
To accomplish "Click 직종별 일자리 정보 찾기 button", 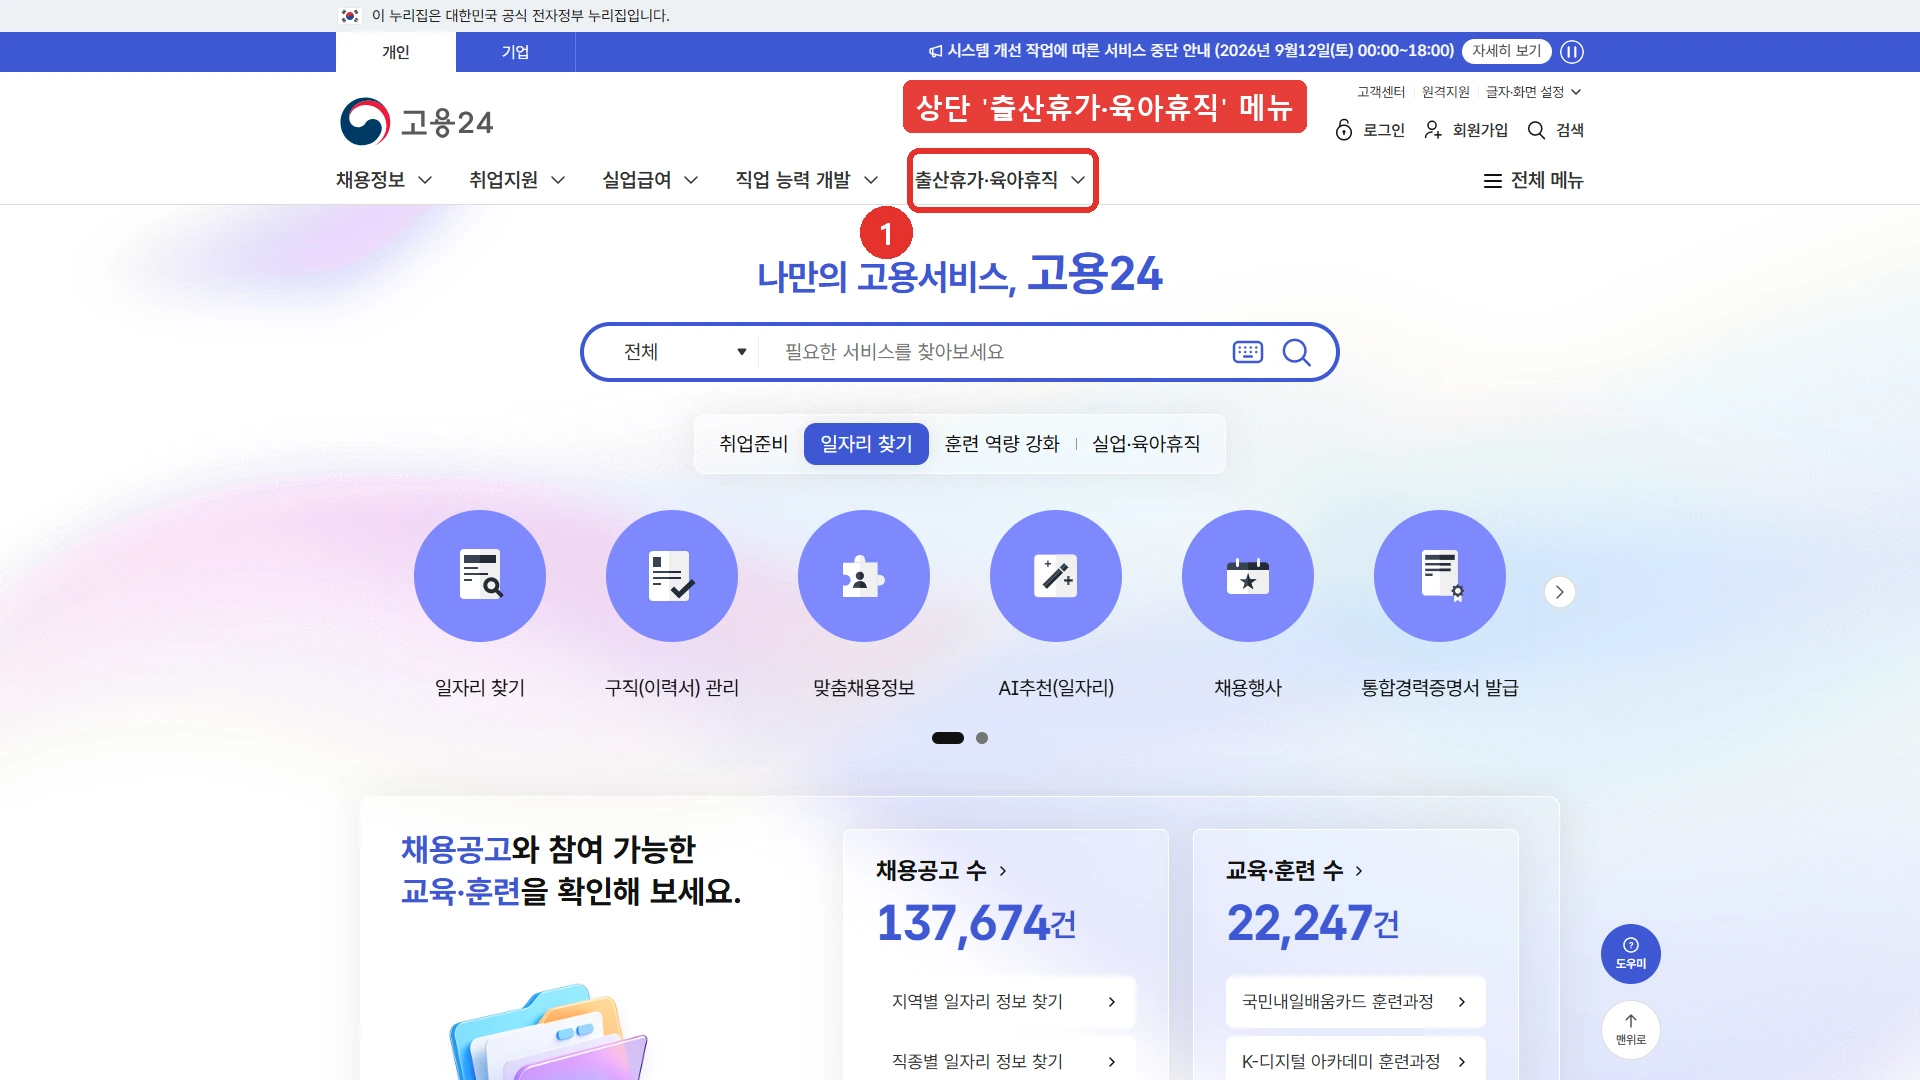I will [1005, 1061].
